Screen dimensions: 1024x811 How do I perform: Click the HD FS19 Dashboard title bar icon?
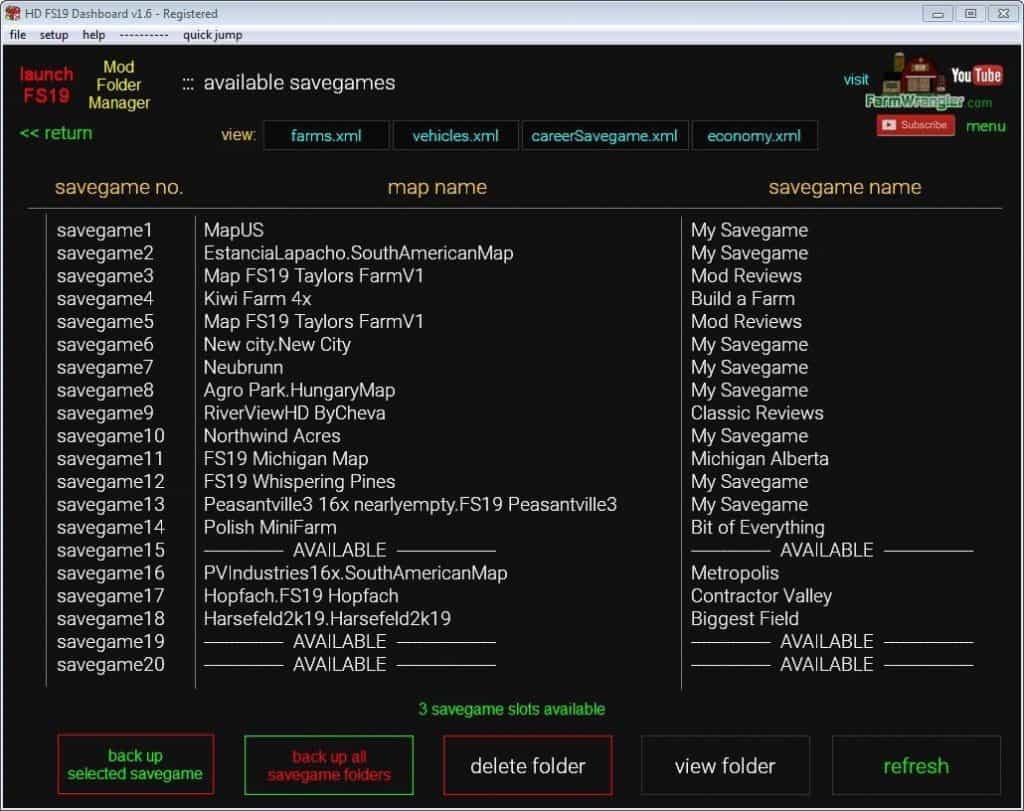pos(11,13)
